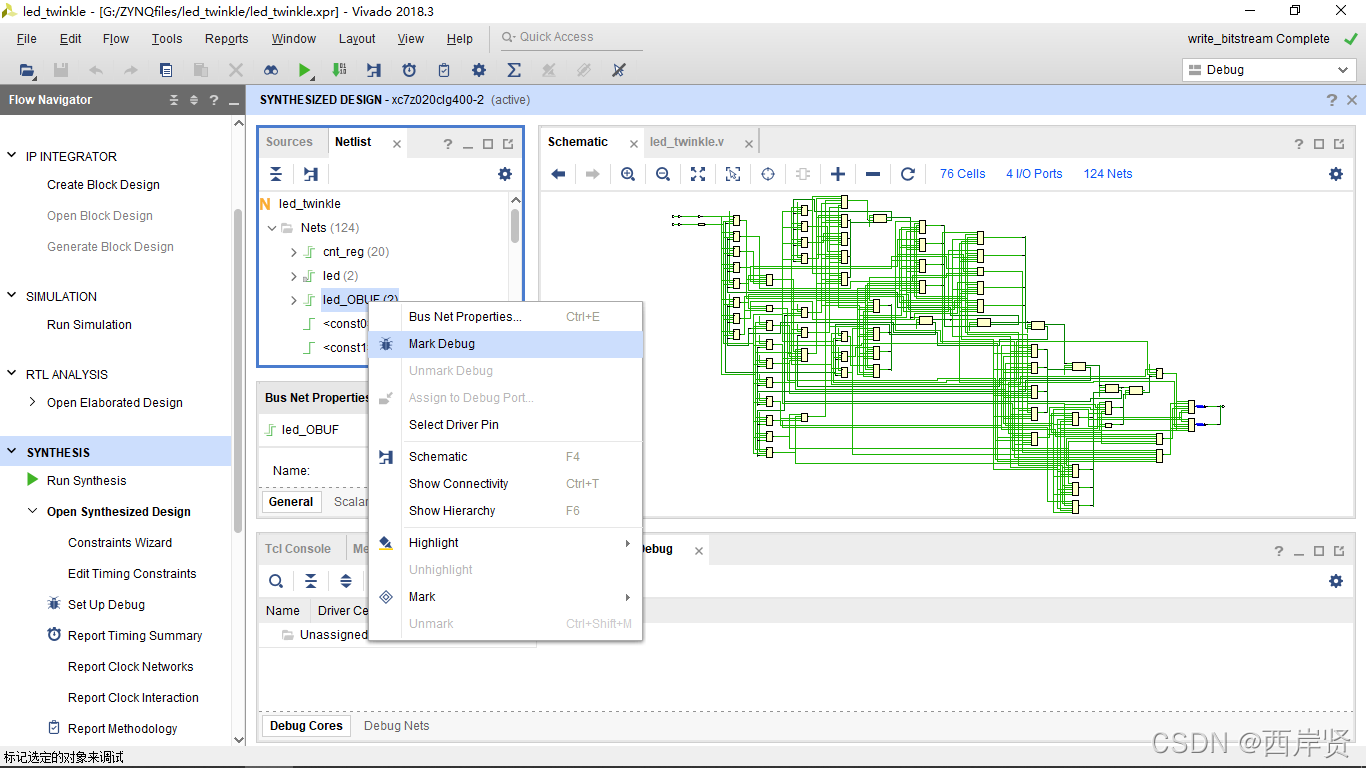Select the led_twinkle netlist root
1366x768 pixels.
pyautogui.click(x=310, y=204)
